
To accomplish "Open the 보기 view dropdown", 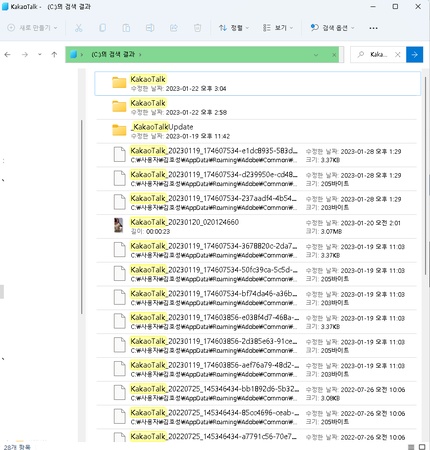I will point(278,28).
